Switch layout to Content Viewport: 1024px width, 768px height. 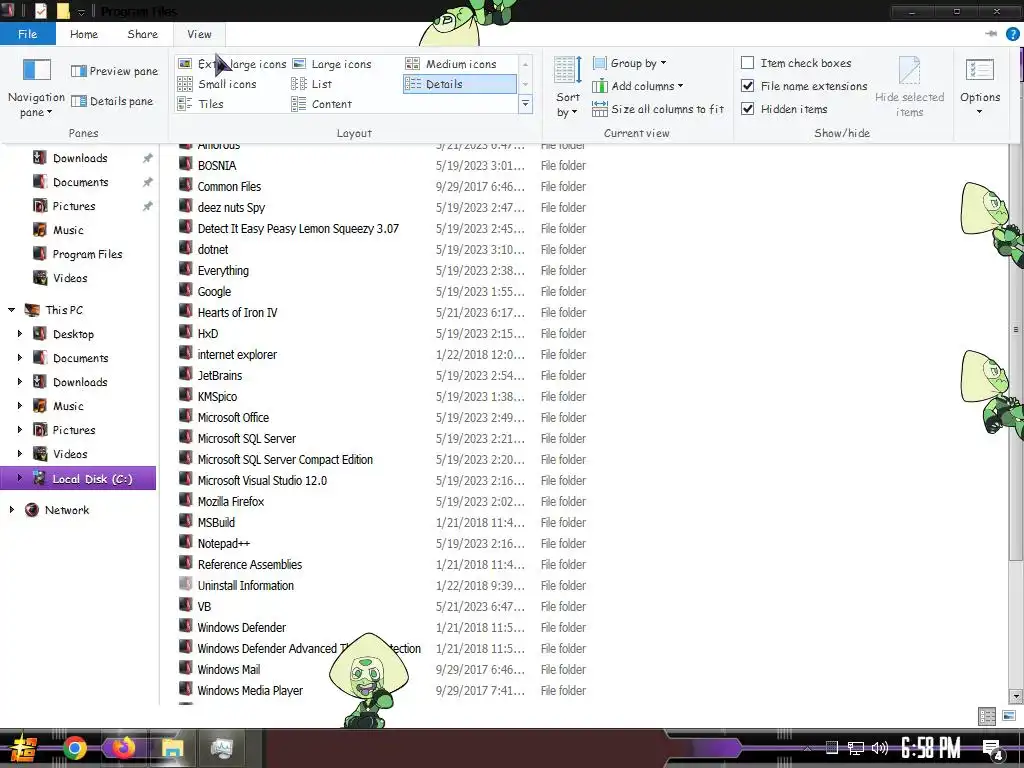click(x=322, y=104)
